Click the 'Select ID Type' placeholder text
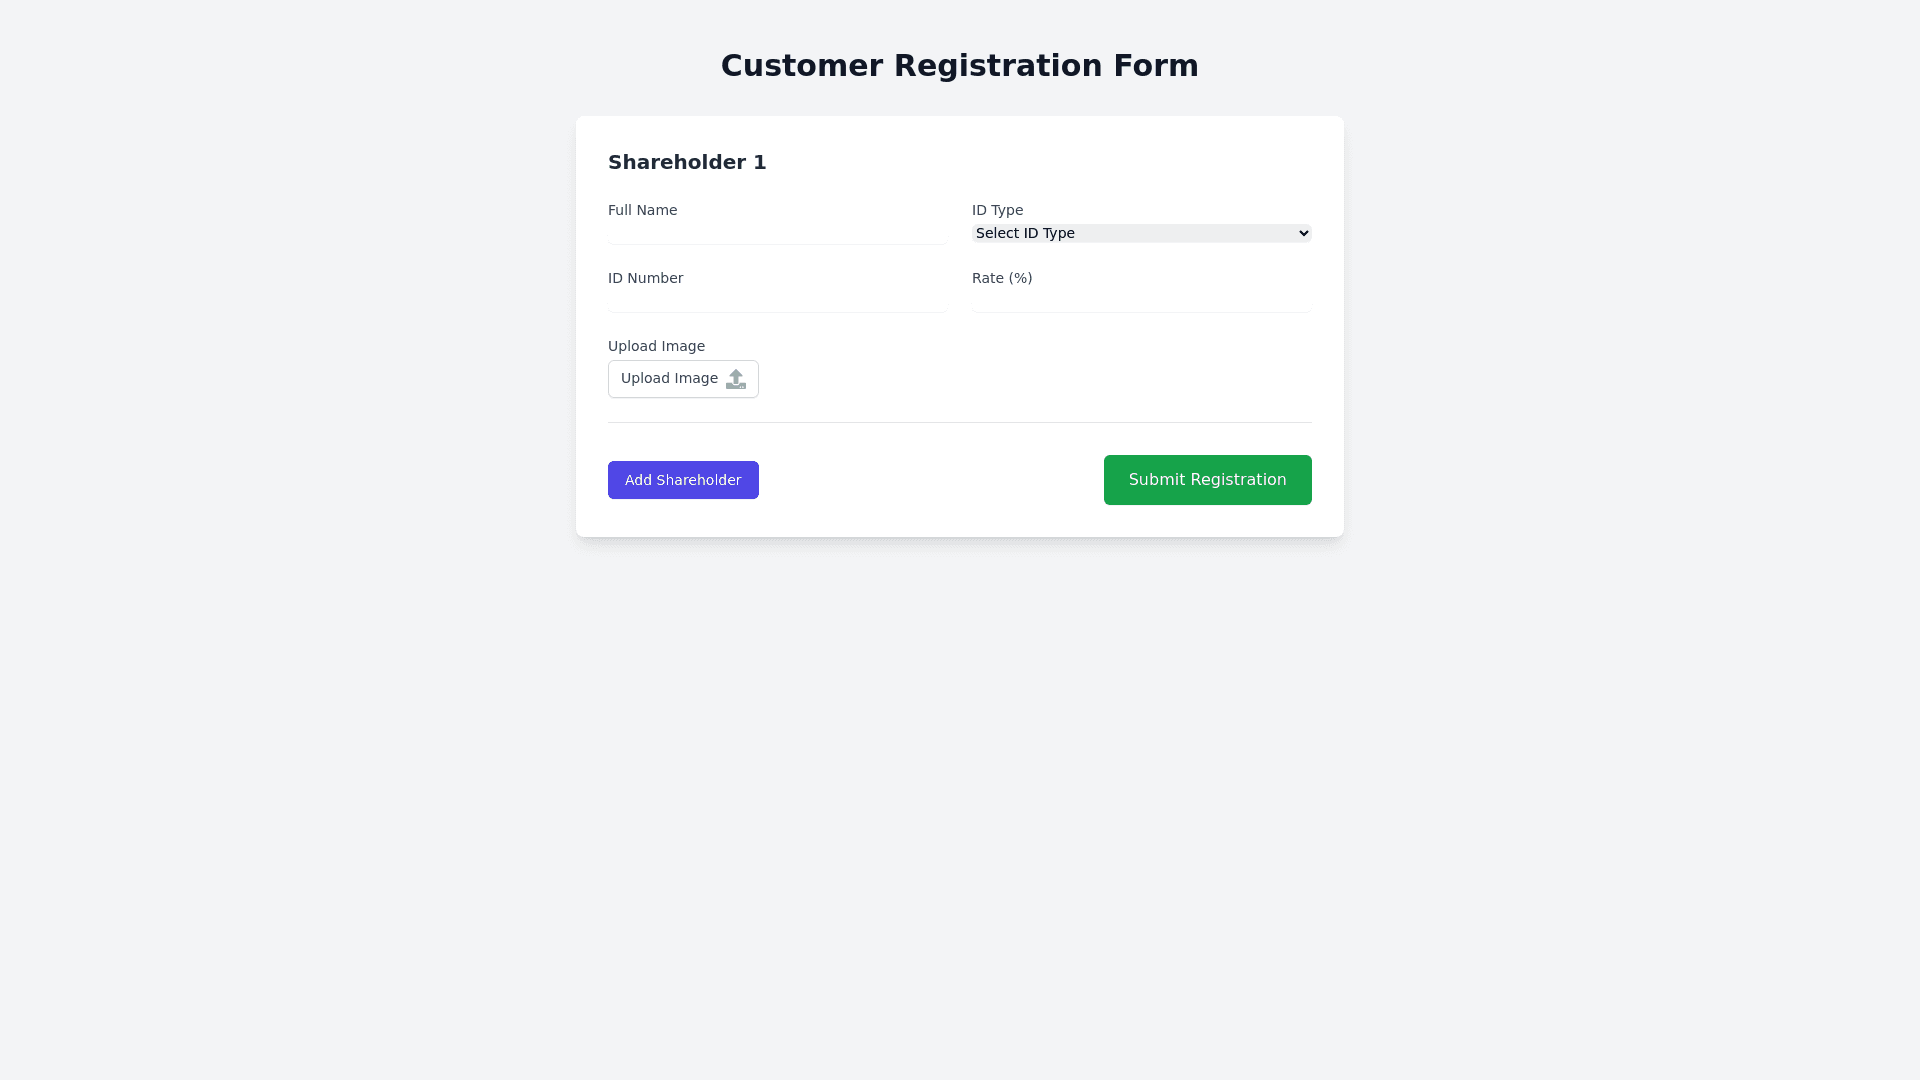This screenshot has height=1080, width=1920. (1025, 233)
